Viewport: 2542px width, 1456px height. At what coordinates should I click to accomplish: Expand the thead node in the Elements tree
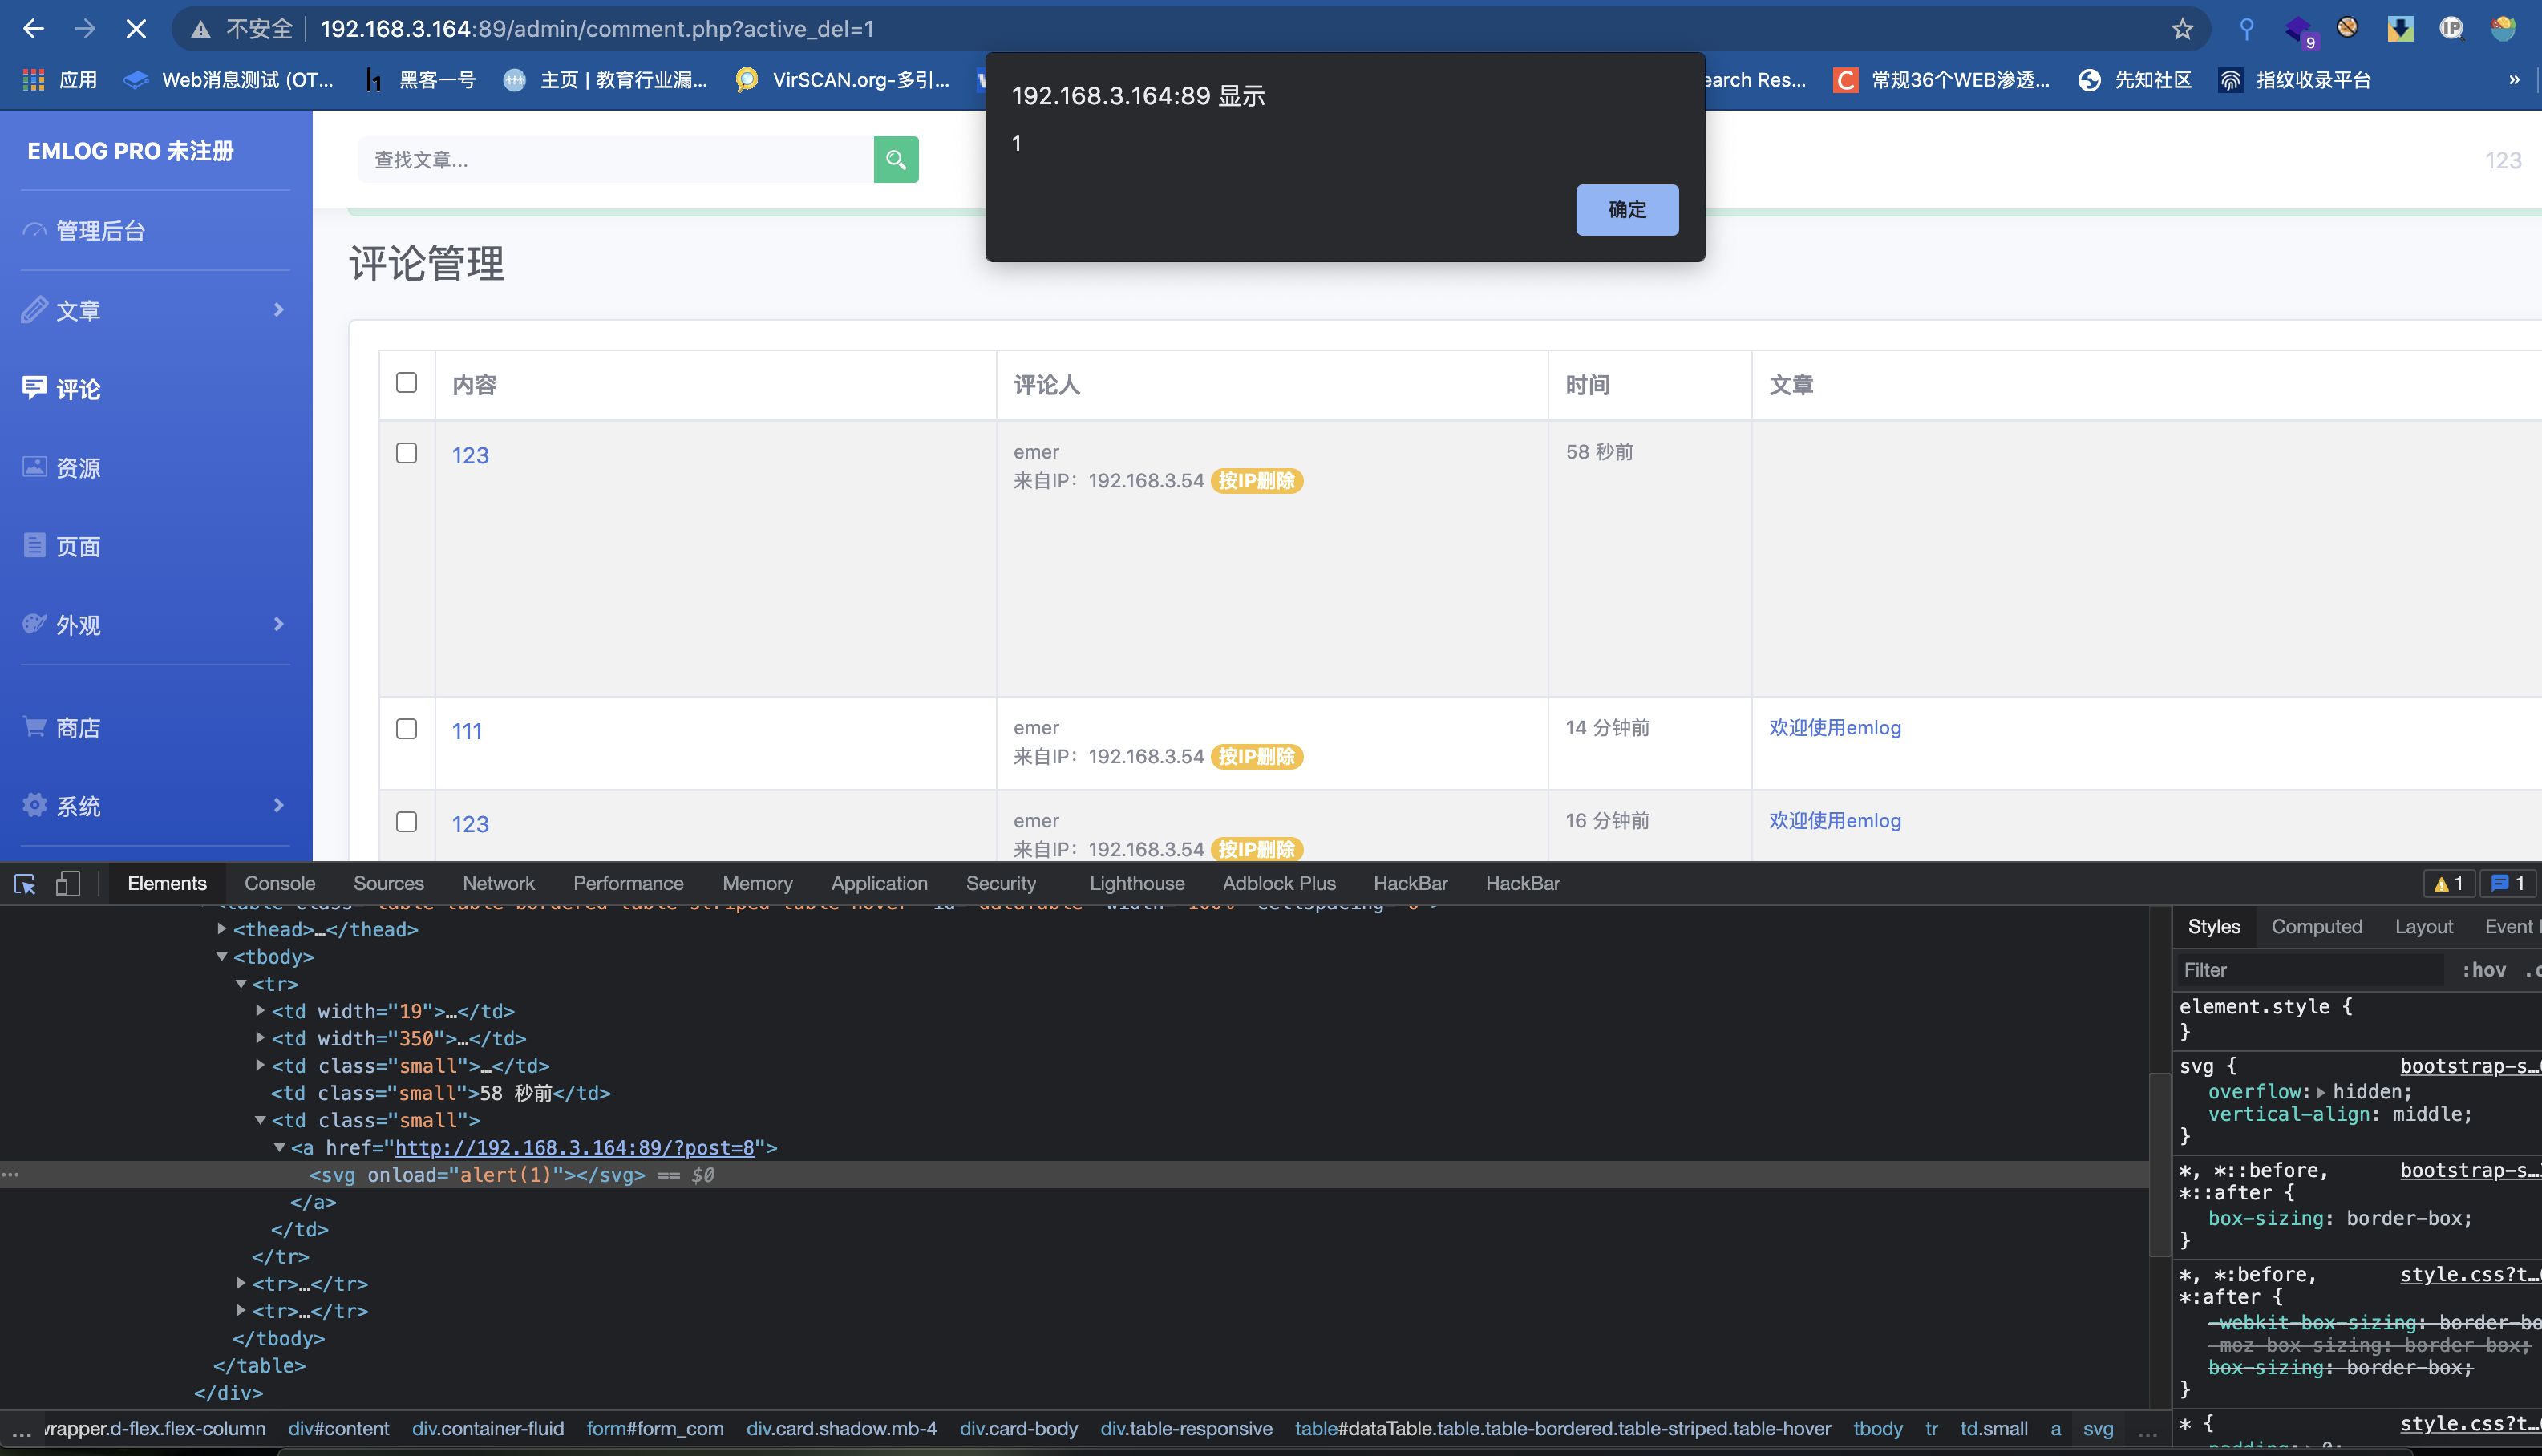click(222, 929)
